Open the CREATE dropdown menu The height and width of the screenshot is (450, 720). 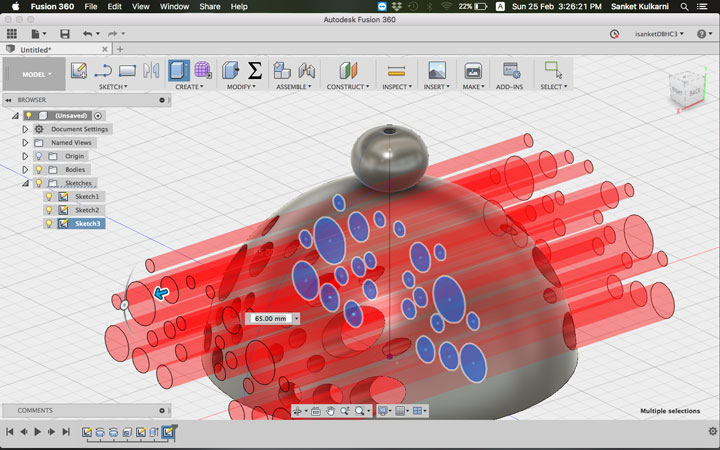coord(189,86)
